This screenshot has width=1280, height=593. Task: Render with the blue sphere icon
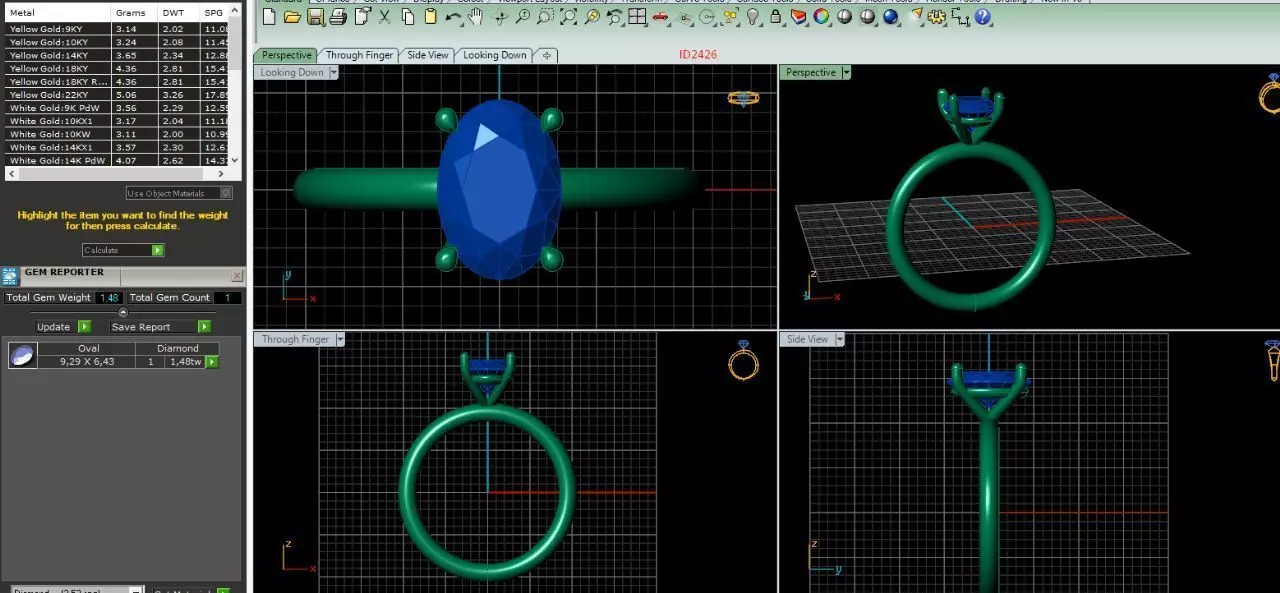[890, 17]
